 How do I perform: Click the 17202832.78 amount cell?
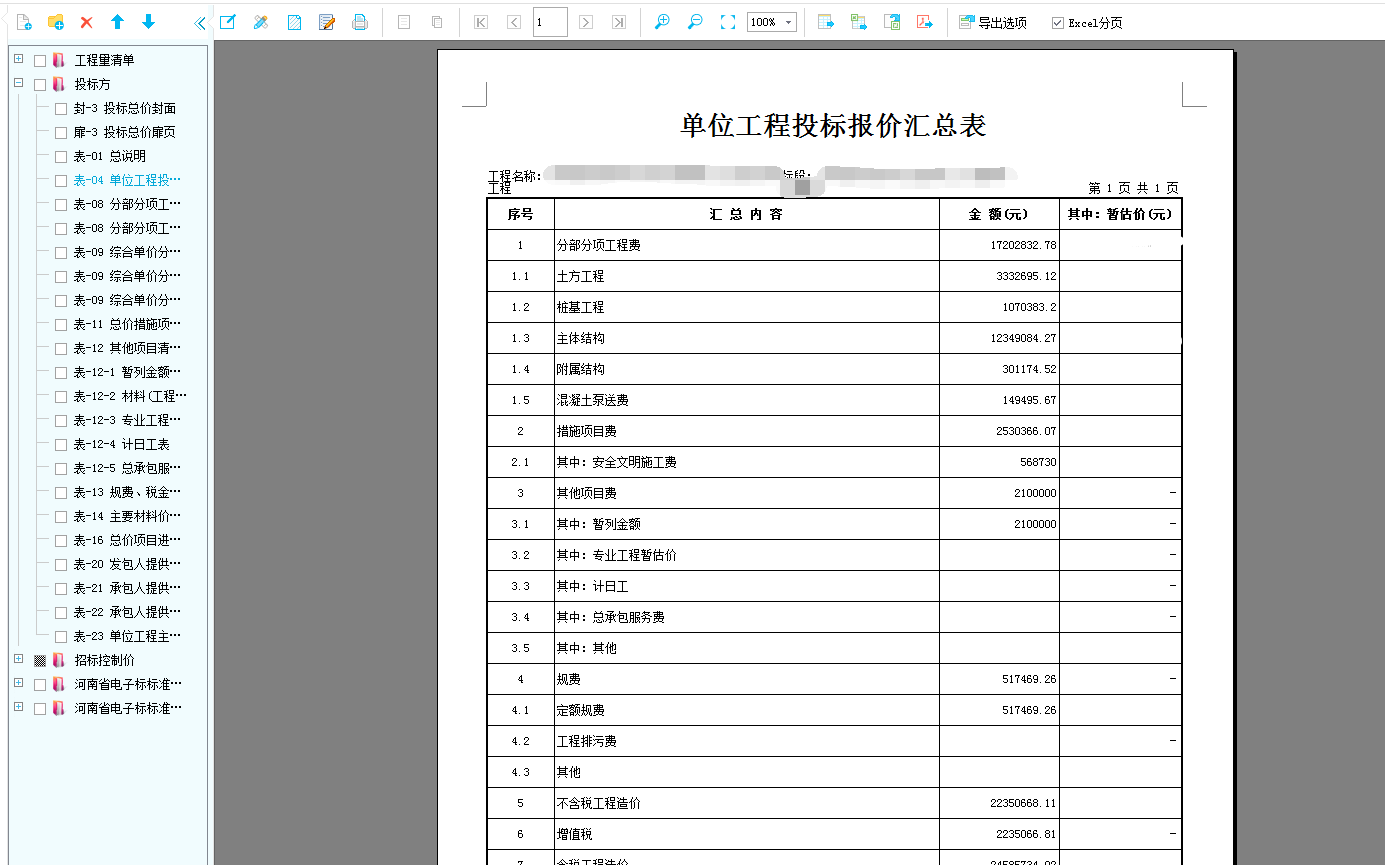tap(999, 245)
